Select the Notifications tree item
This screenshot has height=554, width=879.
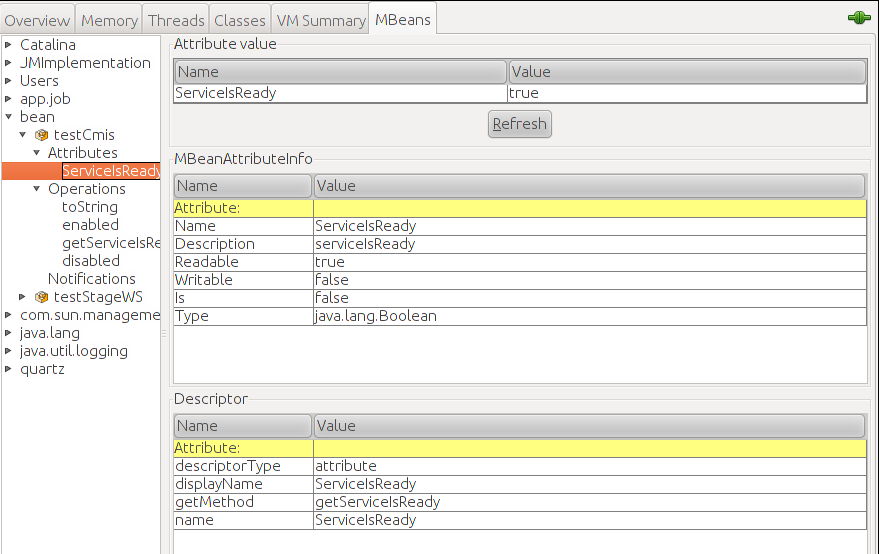[92, 279]
